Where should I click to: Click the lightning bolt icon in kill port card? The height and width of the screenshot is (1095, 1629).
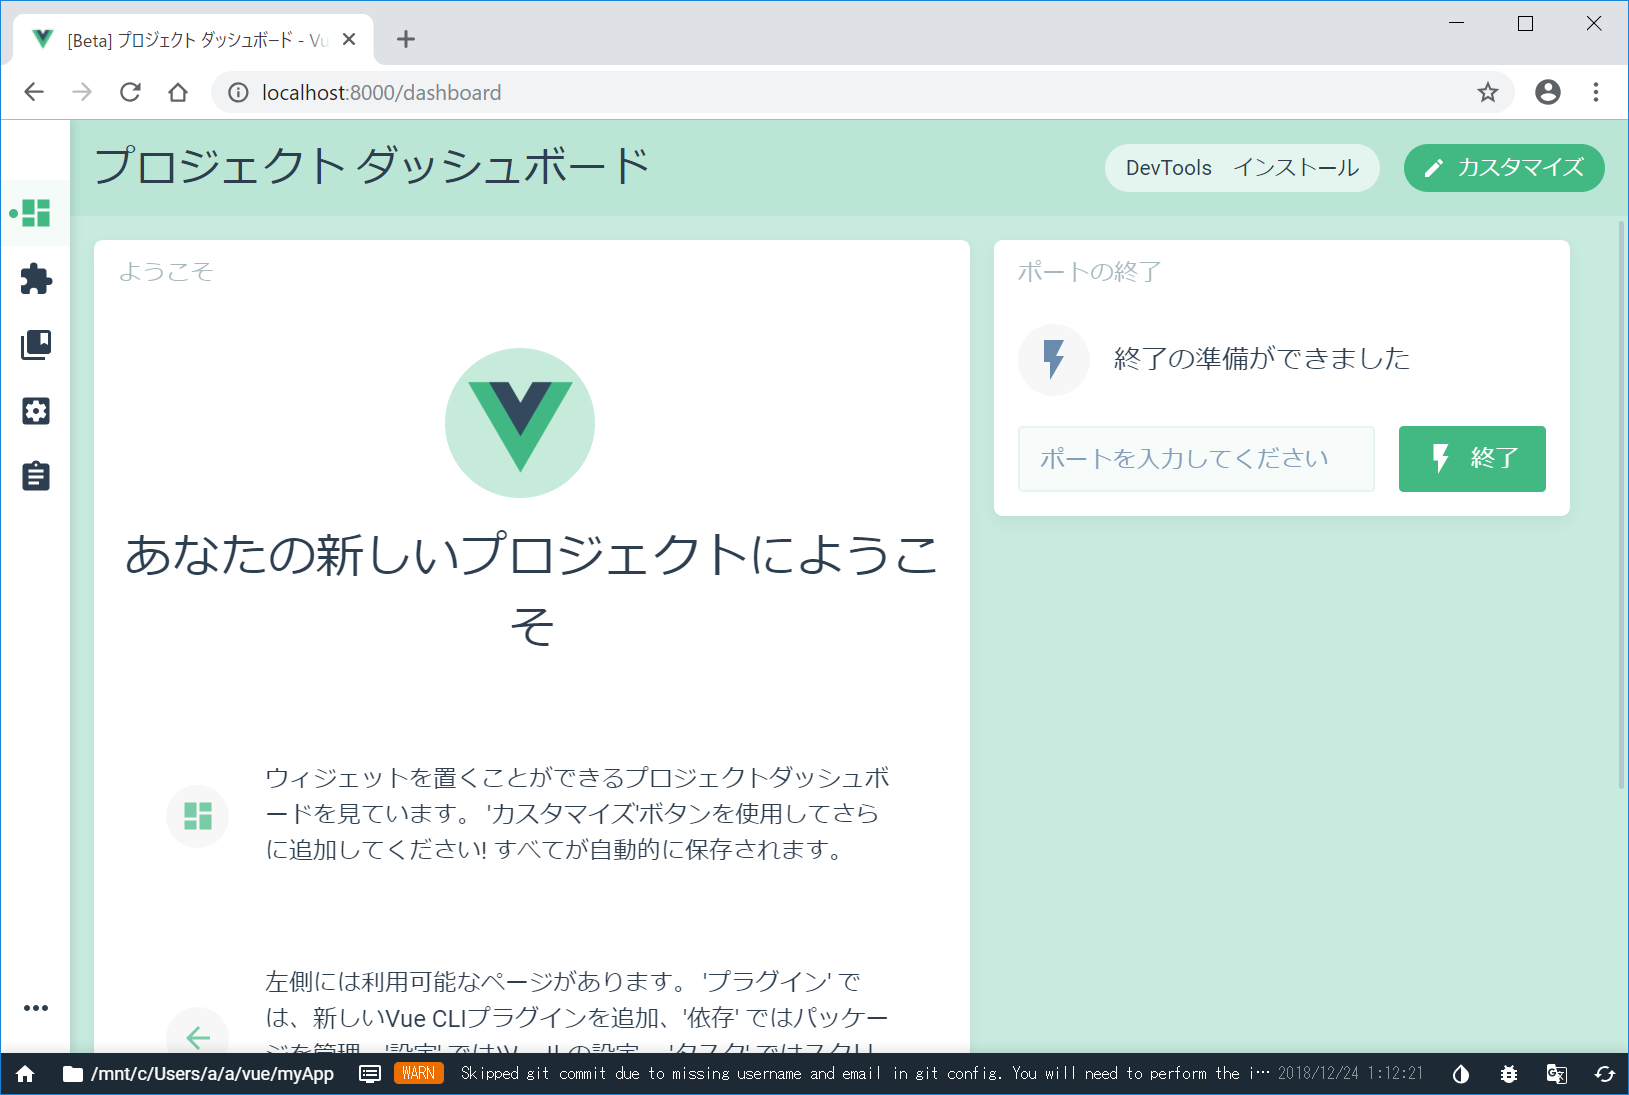pos(1054,359)
